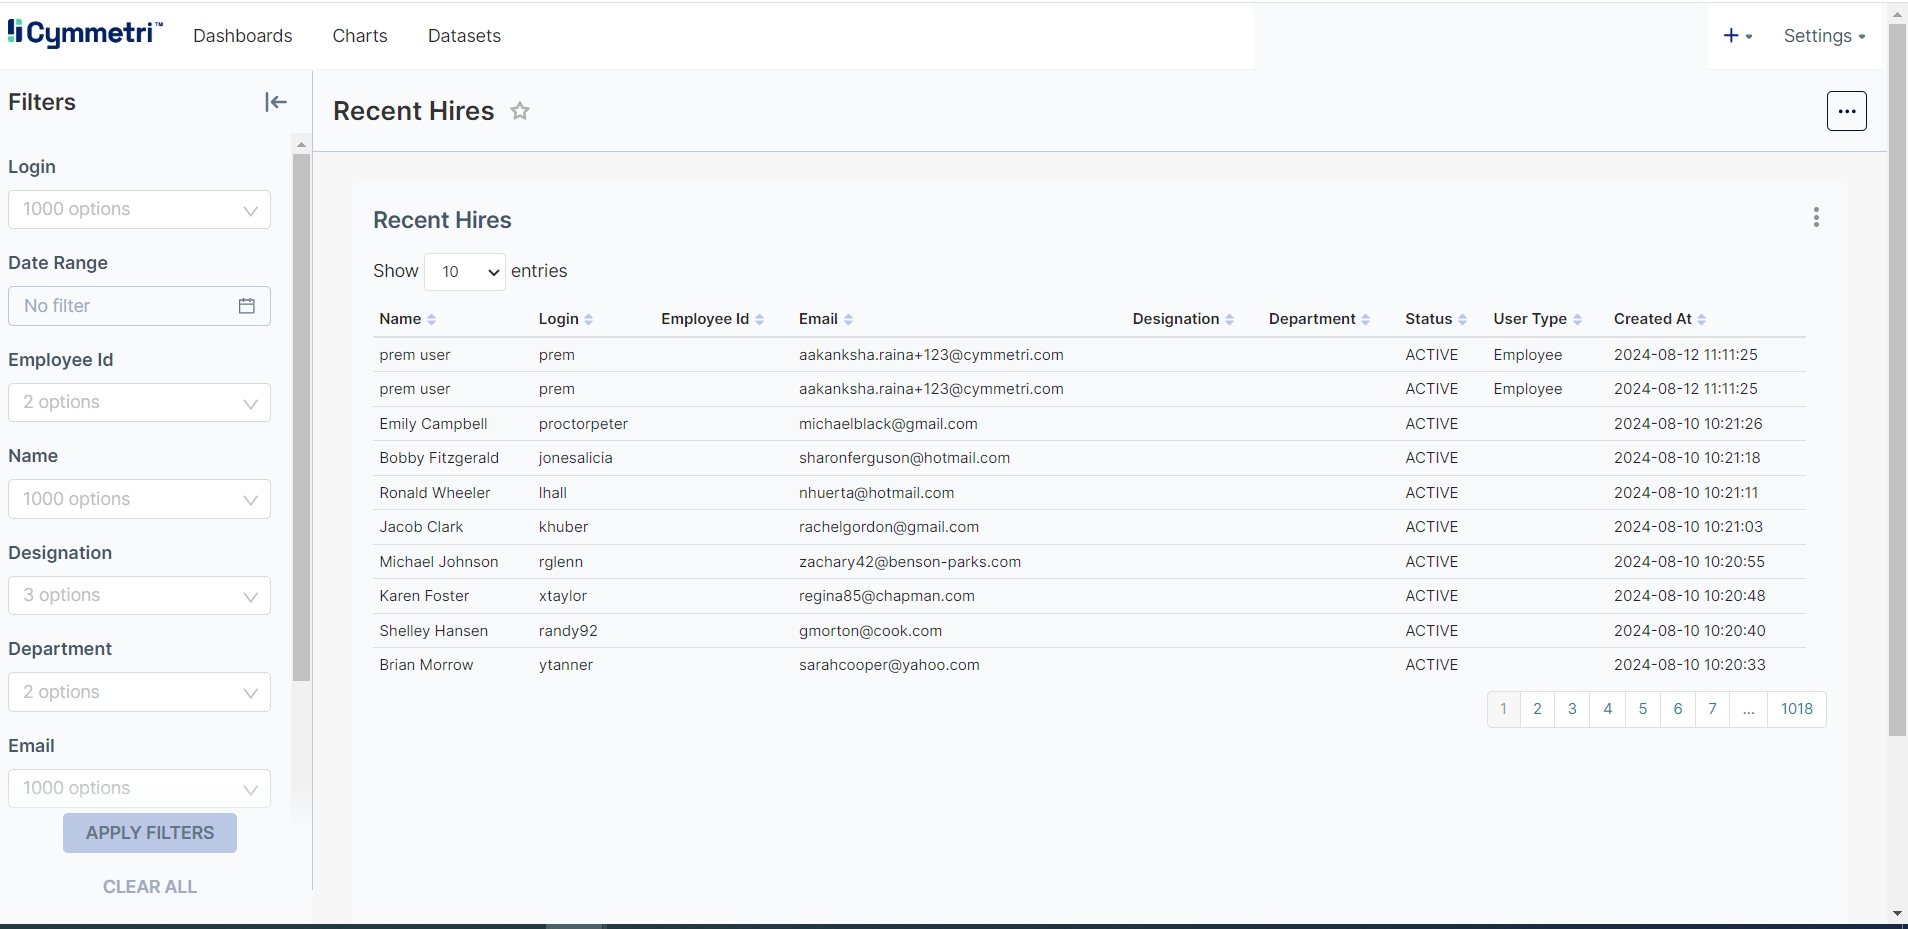Open the dashboard ellipsis actions menu
Viewport: 1908px width, 929px height.
click(x=1846, y=111)
